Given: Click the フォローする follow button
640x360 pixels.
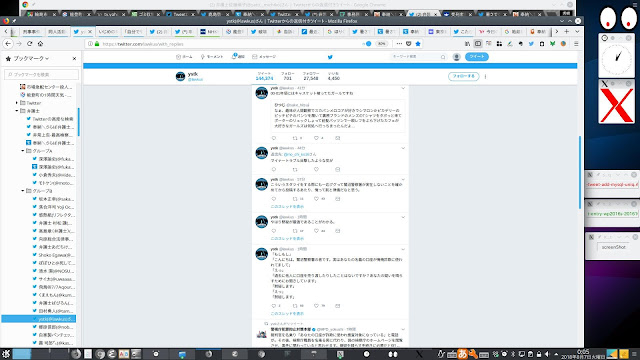Looking at the screenshot, I should click(x=463, y=76).
